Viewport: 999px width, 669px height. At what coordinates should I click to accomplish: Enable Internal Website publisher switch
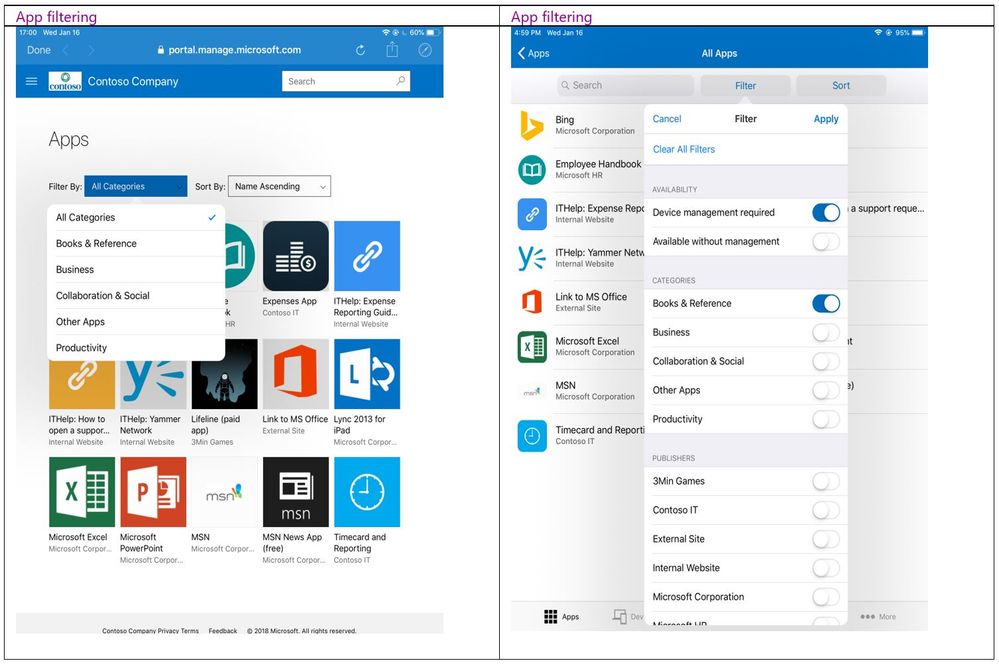pos(826,568)
